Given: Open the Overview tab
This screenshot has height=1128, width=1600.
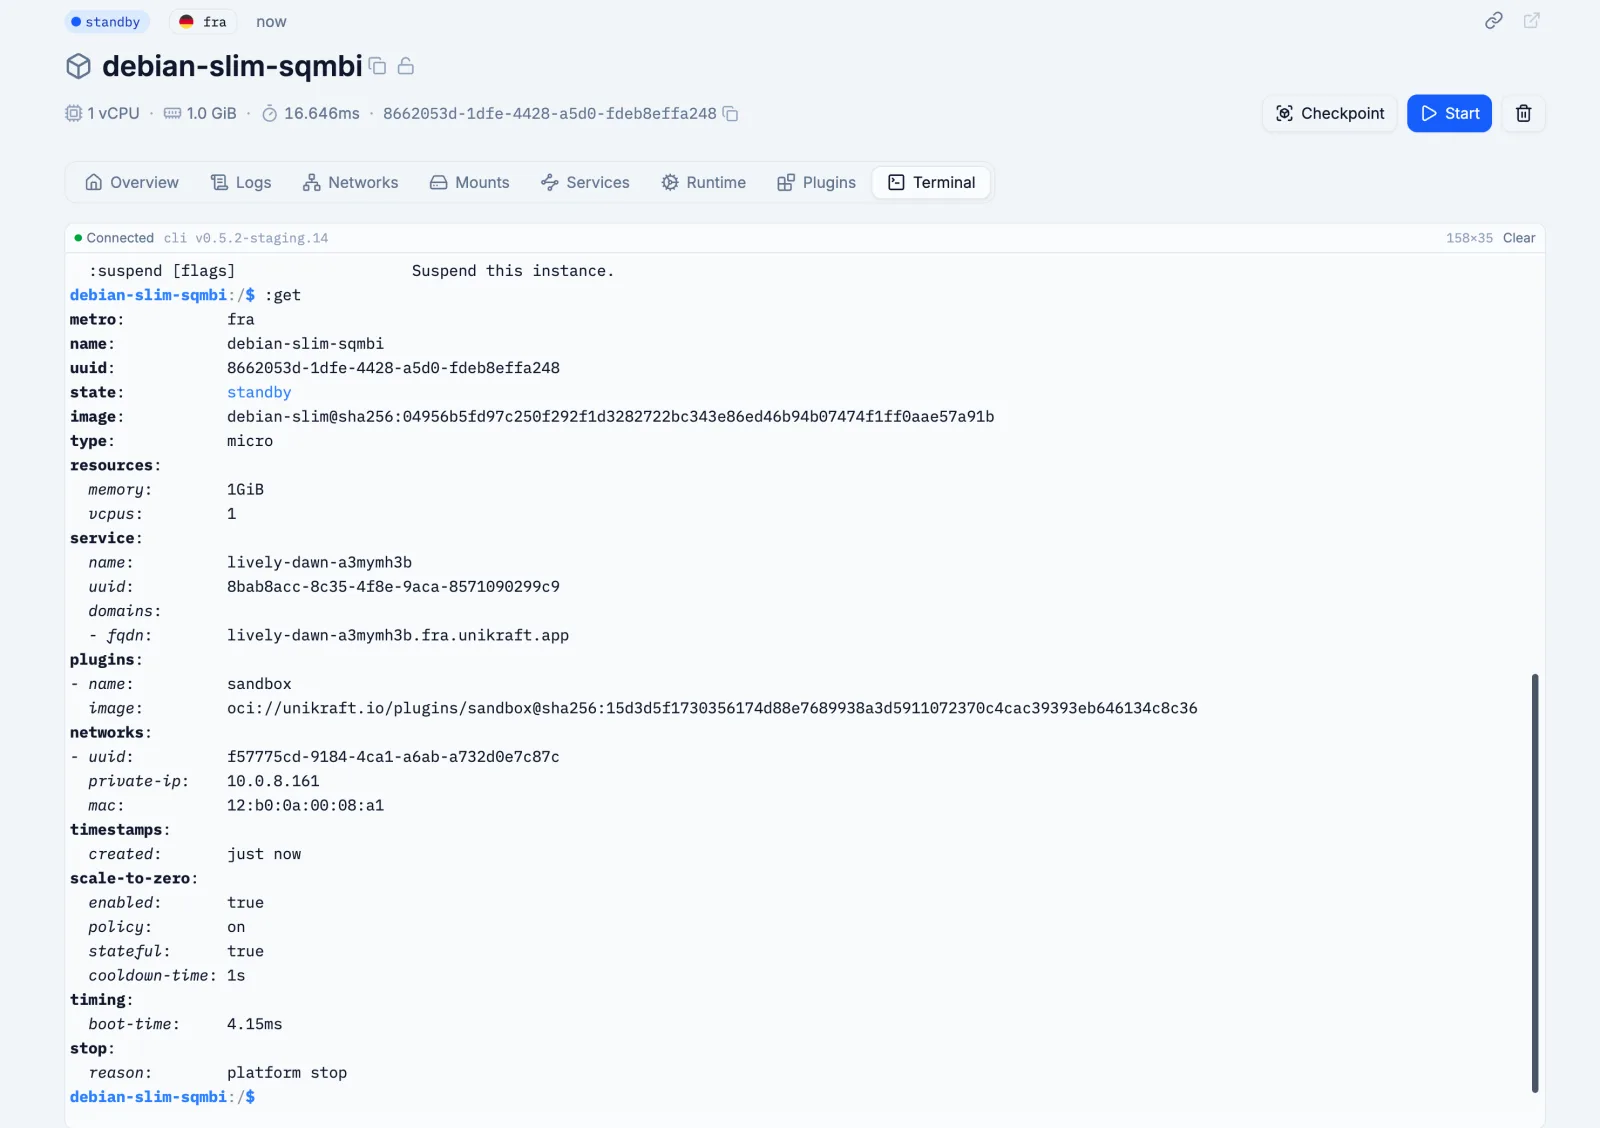Looking at the screenshot, I should tap(132, 182).
